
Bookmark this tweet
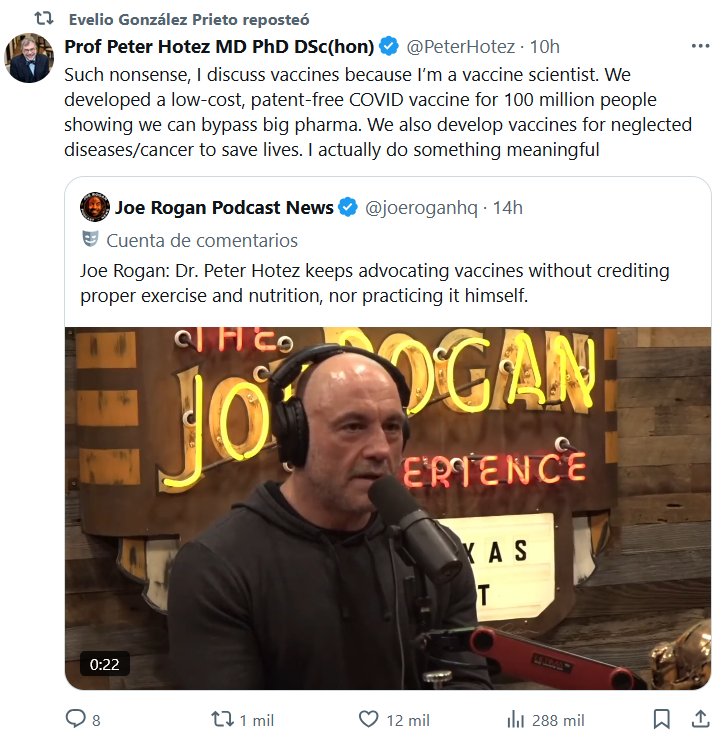661,719
